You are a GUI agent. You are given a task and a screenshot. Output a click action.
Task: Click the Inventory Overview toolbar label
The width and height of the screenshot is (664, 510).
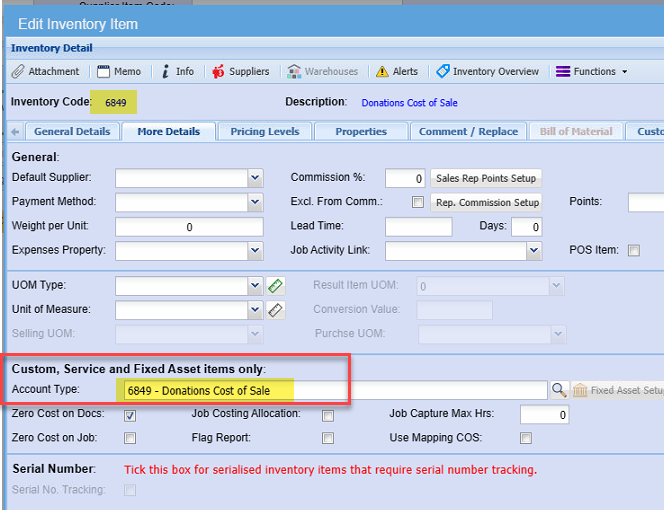(496, 72)
